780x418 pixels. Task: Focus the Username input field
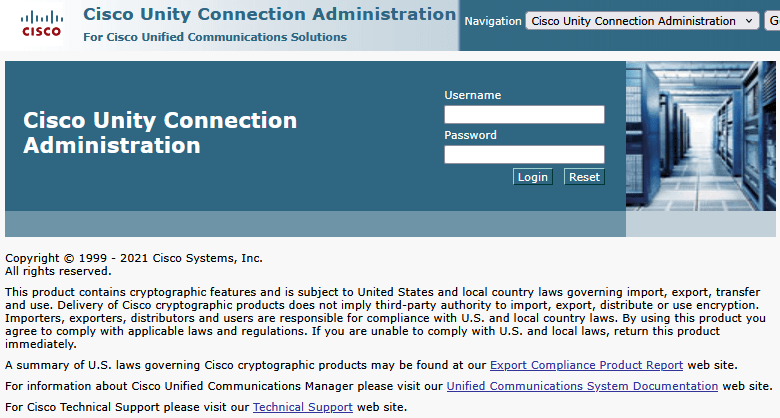click(524, 115)
